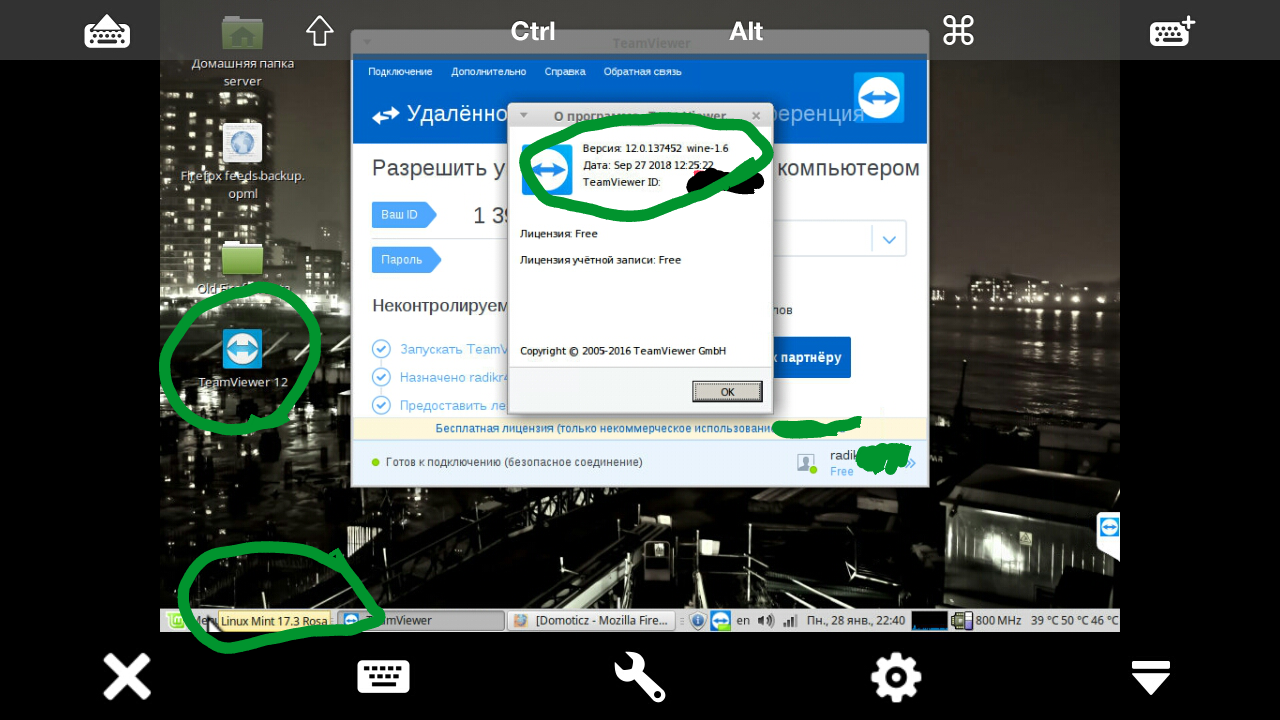Viewport: 1280px width, 720px height.
Task: Click the volume speaker icon in the tray
Action: click(x=766, y=621)
